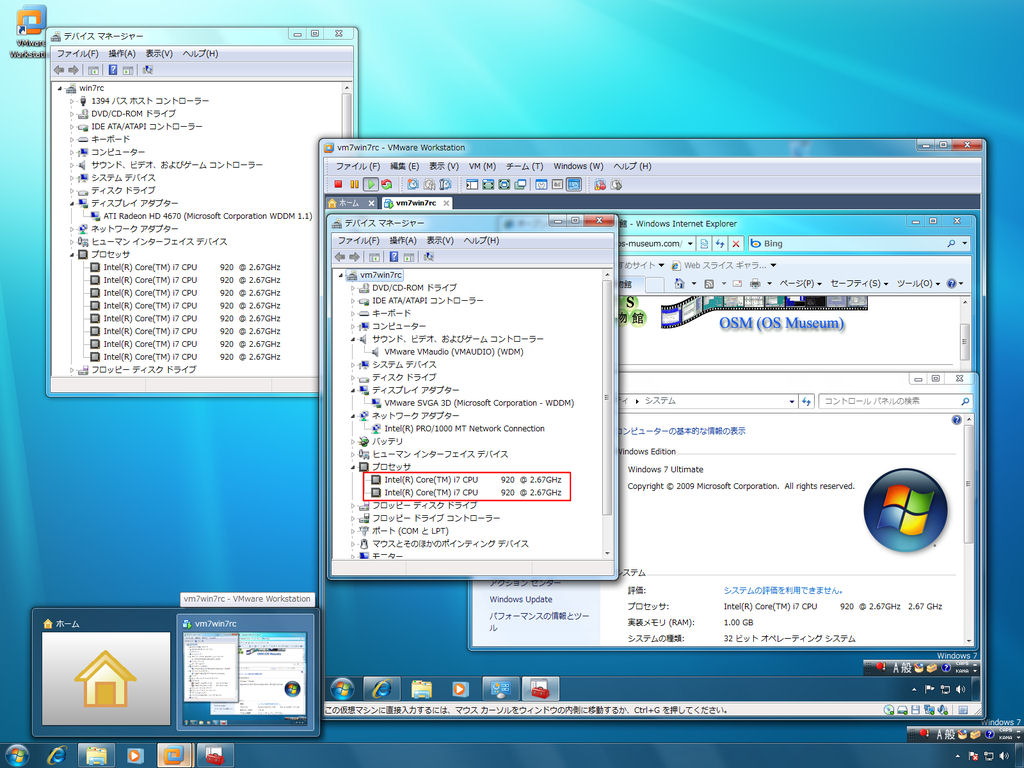Expand the 1394 バス ホスト コントローラー node

(72, 101)
